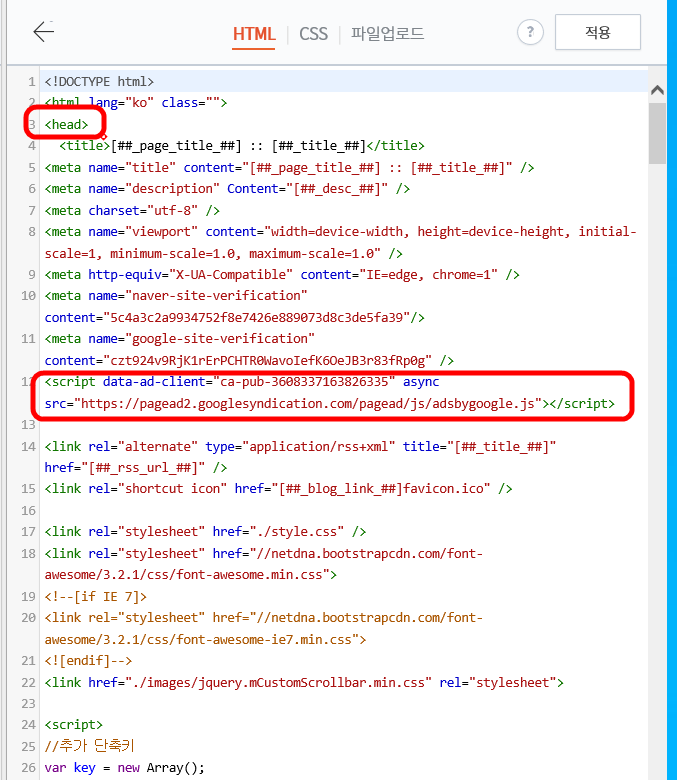The height and width of the screenshot is (780, 677).
Task: Apply changes with the 적용 button
Action: [x=597, y=32]
